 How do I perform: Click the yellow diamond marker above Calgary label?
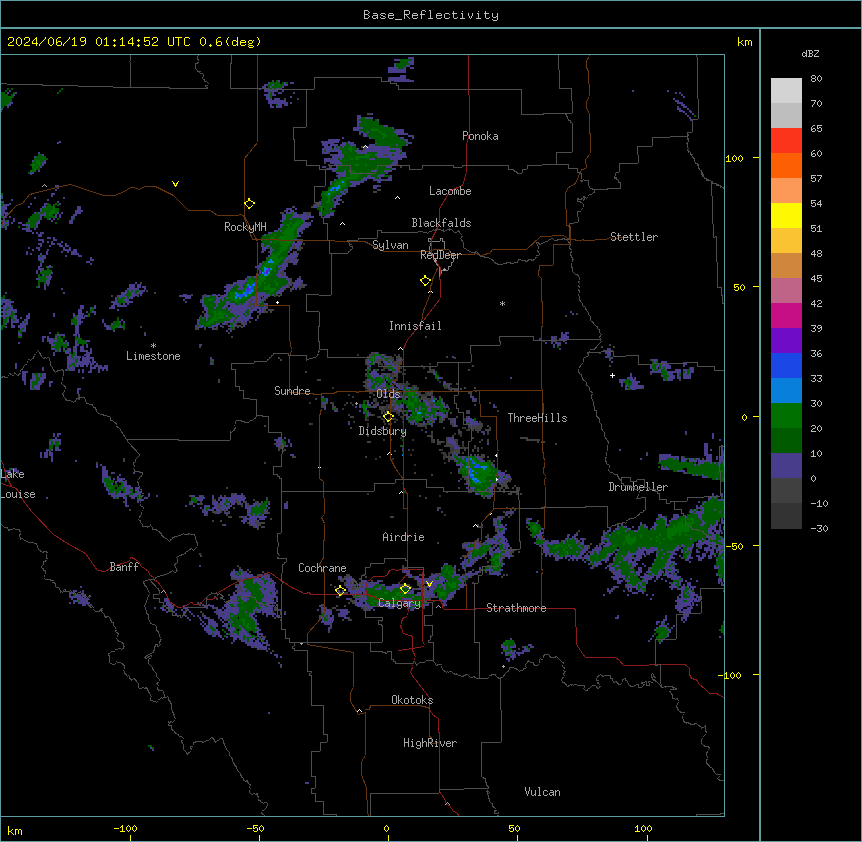point(405,589)
